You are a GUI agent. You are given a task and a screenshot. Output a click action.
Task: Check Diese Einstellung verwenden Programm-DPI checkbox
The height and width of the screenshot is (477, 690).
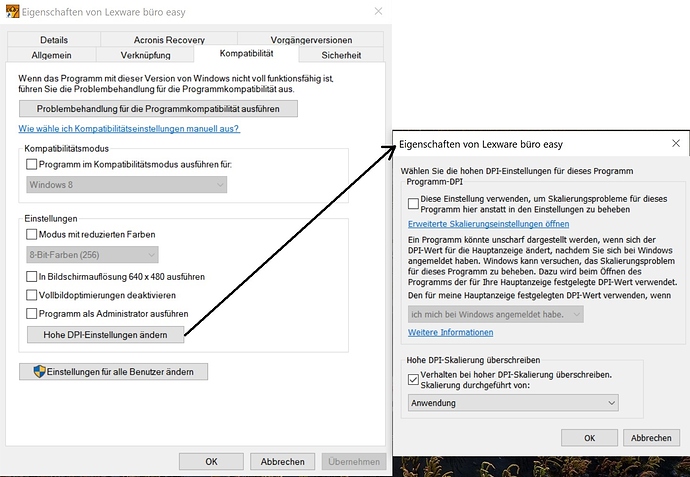[x=413, y=204]
